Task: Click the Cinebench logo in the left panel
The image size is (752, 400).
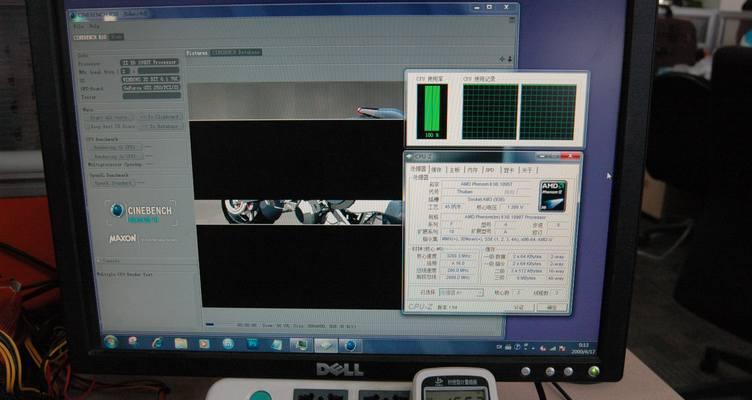Action: (141, 213)
